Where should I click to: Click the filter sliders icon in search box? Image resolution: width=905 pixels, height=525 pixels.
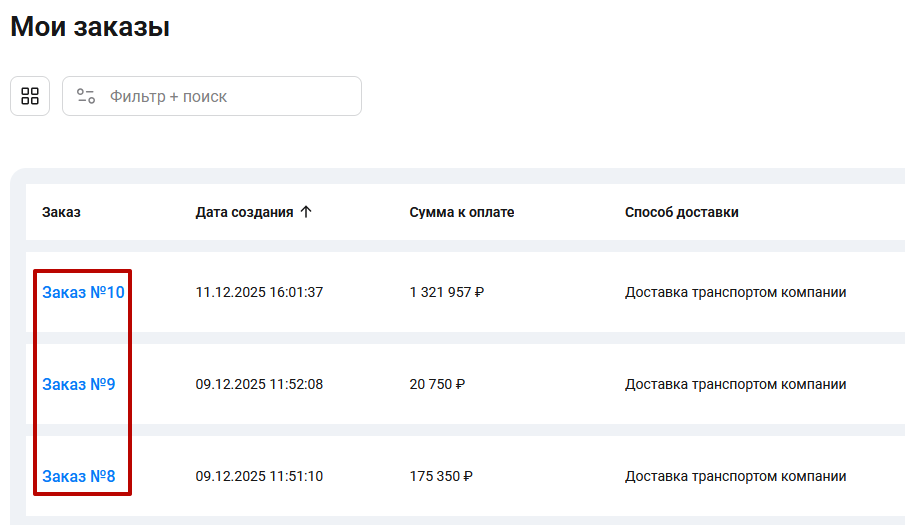(86, 96)
